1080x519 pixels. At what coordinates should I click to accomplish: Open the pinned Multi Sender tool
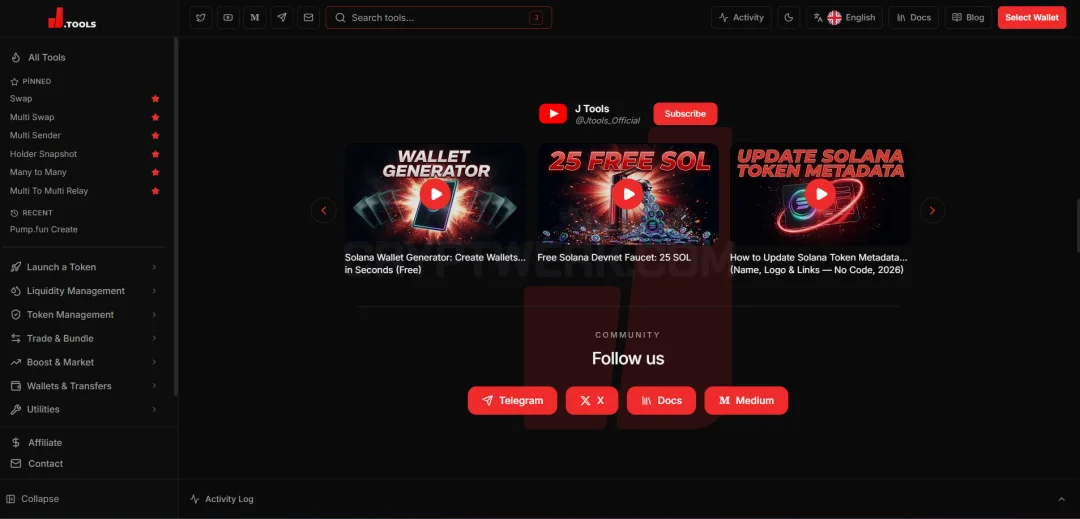(x=35, y=136)
